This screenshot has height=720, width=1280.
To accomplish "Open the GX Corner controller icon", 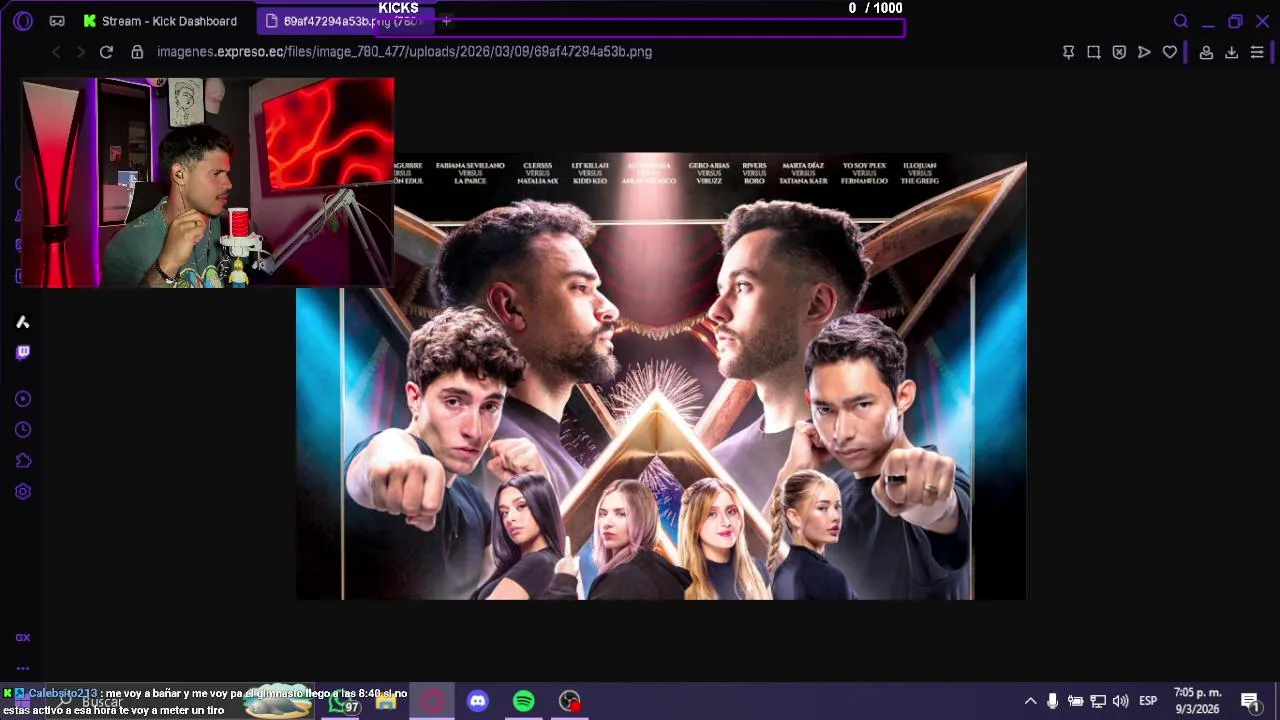I will (57, 21).
